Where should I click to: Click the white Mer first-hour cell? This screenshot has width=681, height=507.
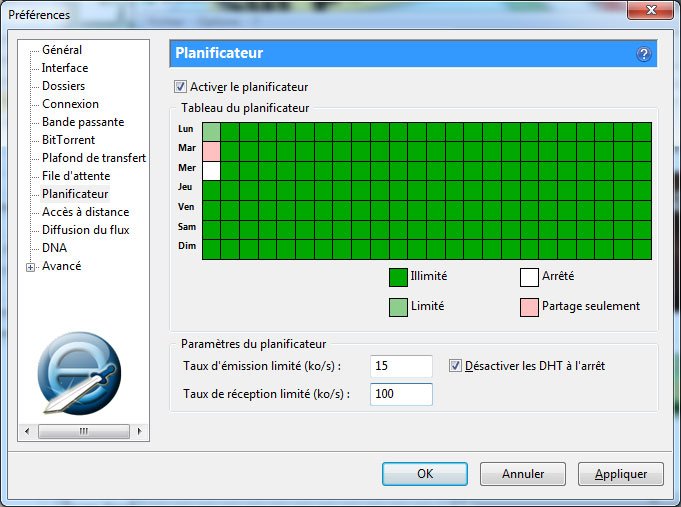212,171
